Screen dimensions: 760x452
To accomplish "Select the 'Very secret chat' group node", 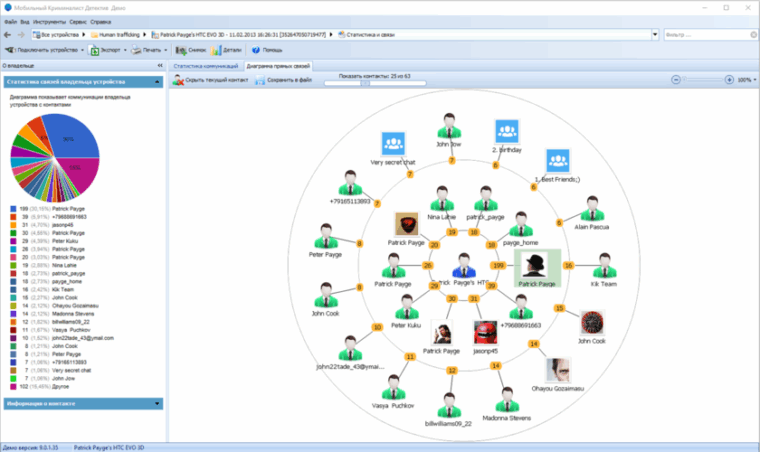I will point(394,144).
